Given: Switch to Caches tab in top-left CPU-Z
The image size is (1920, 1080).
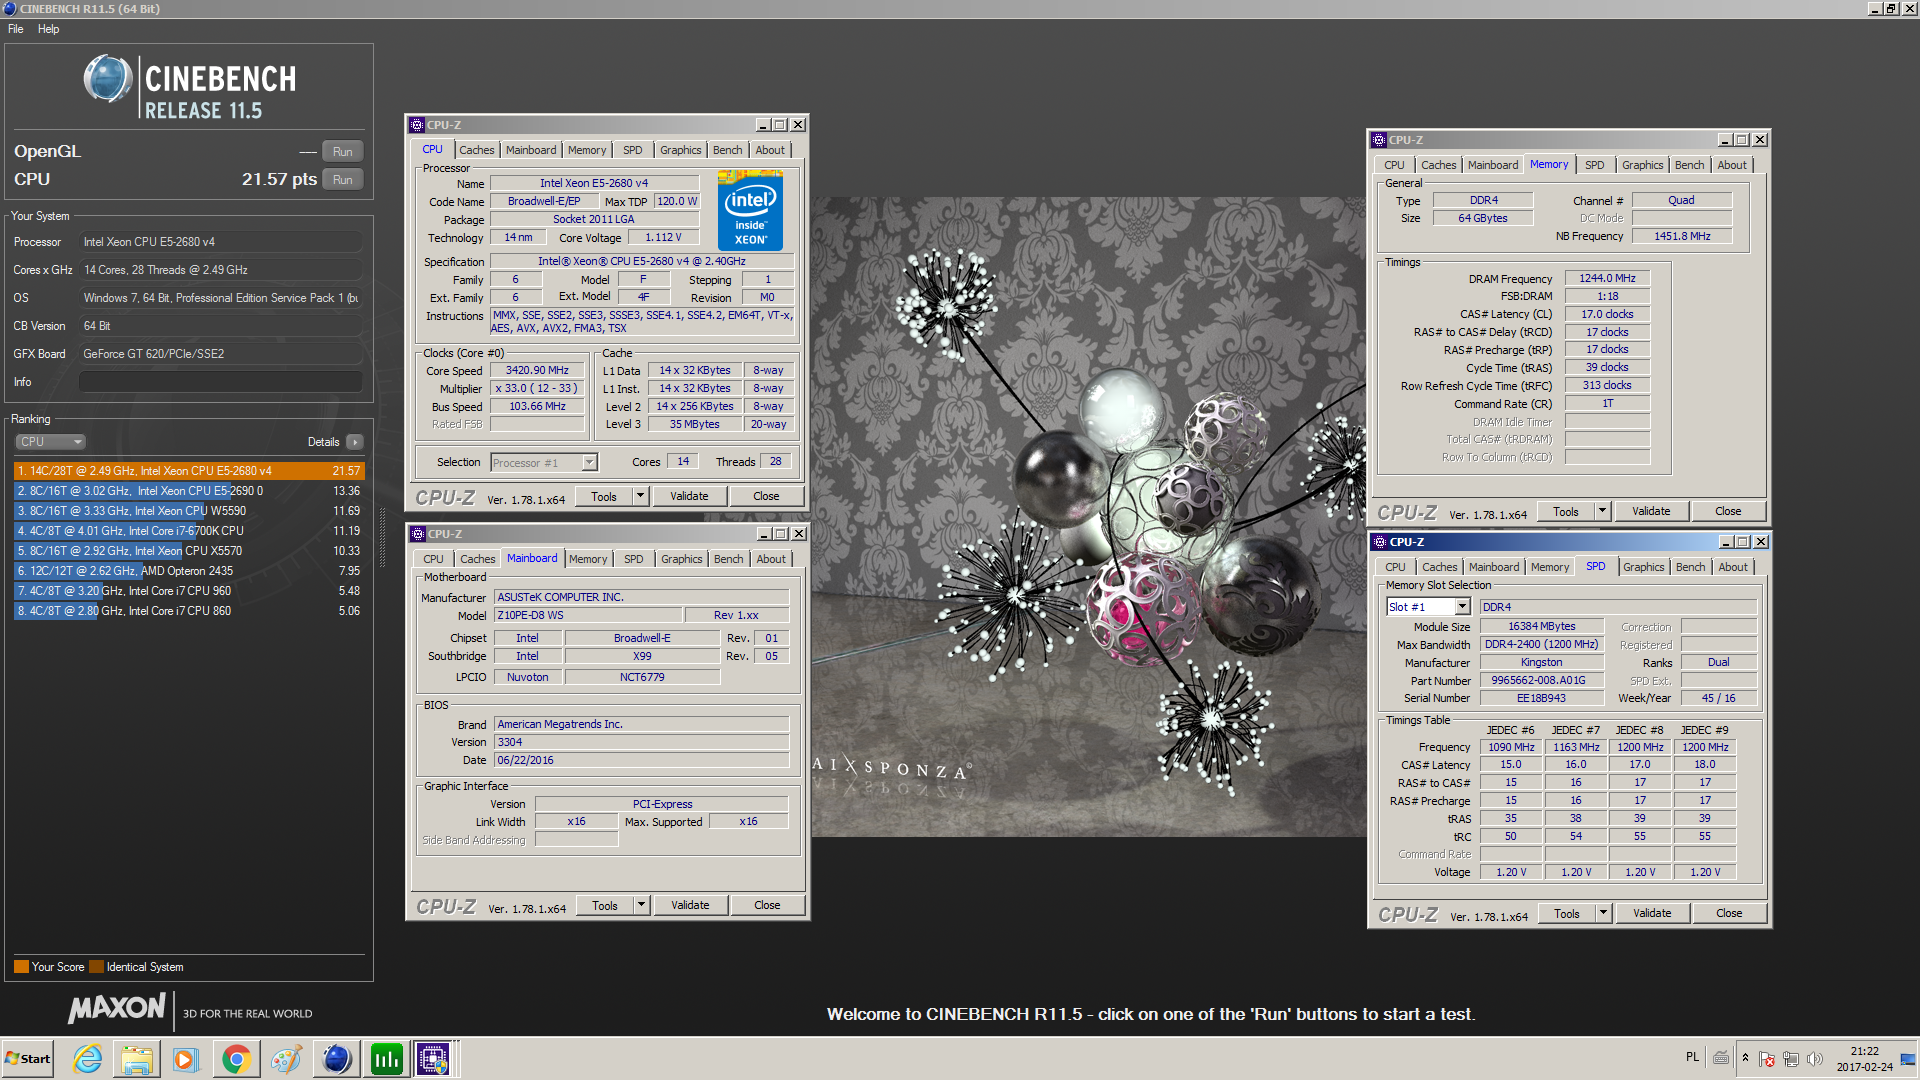Looking at the screenshot, I should click(477, 150).
